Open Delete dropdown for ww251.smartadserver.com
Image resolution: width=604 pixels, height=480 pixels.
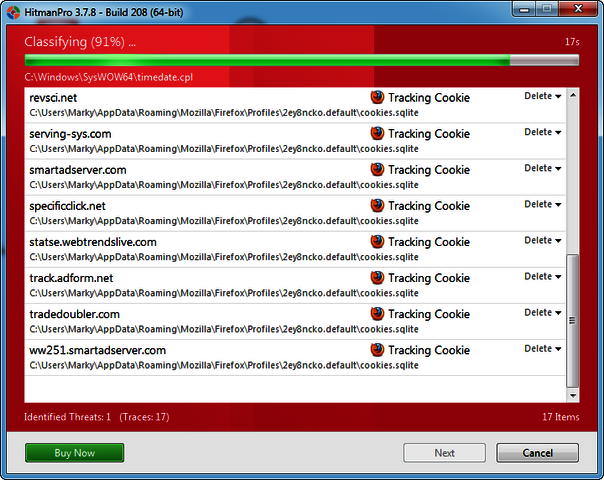click(x=542, y=349)
